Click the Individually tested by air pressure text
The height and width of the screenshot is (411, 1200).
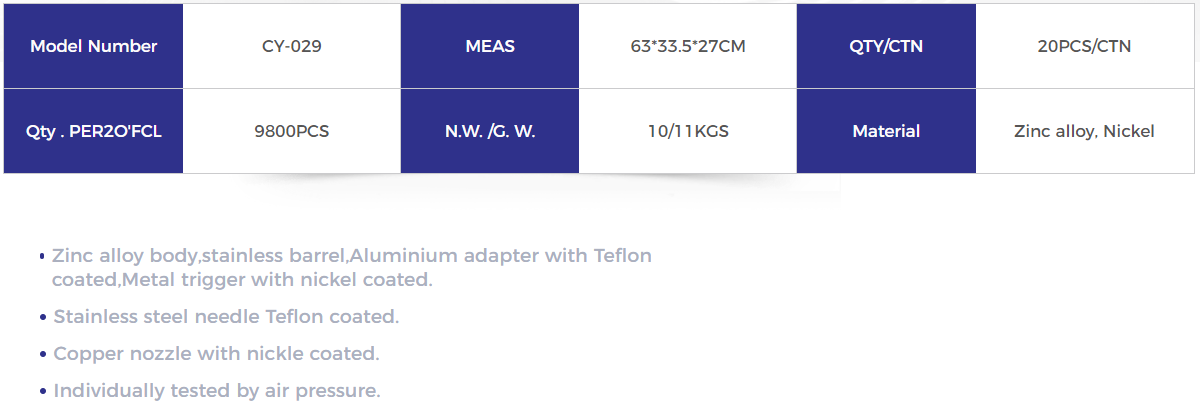tap(217, 391)
